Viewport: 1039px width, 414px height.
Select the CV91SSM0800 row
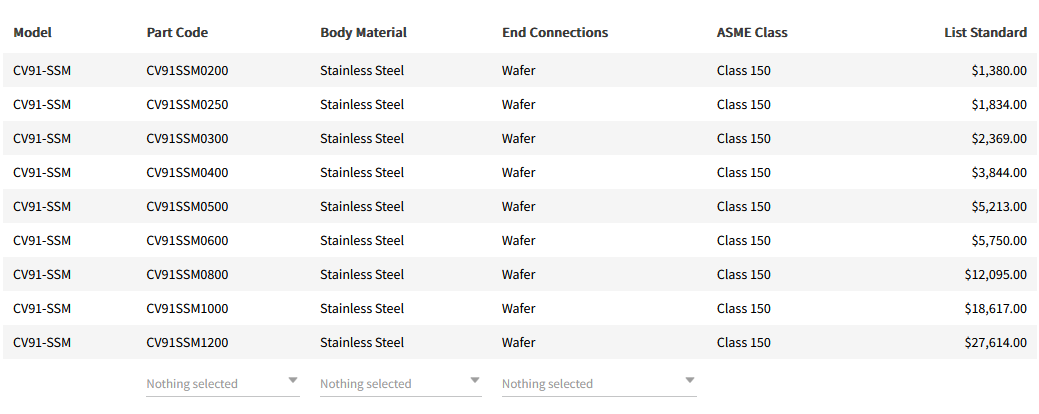click(x=187, y=274)
